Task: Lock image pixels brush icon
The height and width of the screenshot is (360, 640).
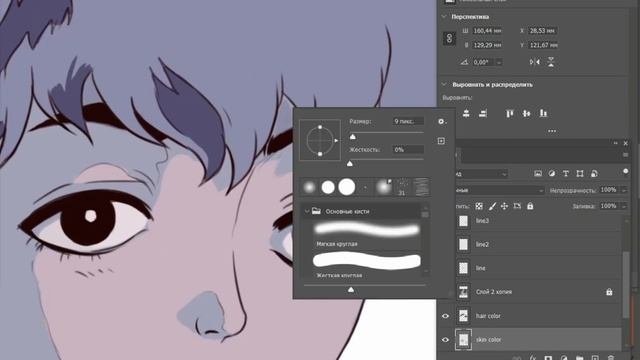Action: (x=492, y=207)
